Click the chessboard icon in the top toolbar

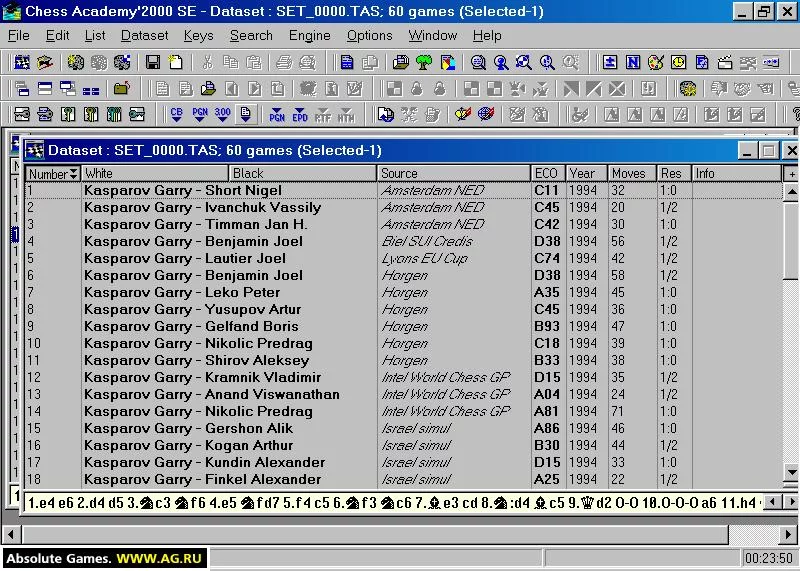pos(21,62)
